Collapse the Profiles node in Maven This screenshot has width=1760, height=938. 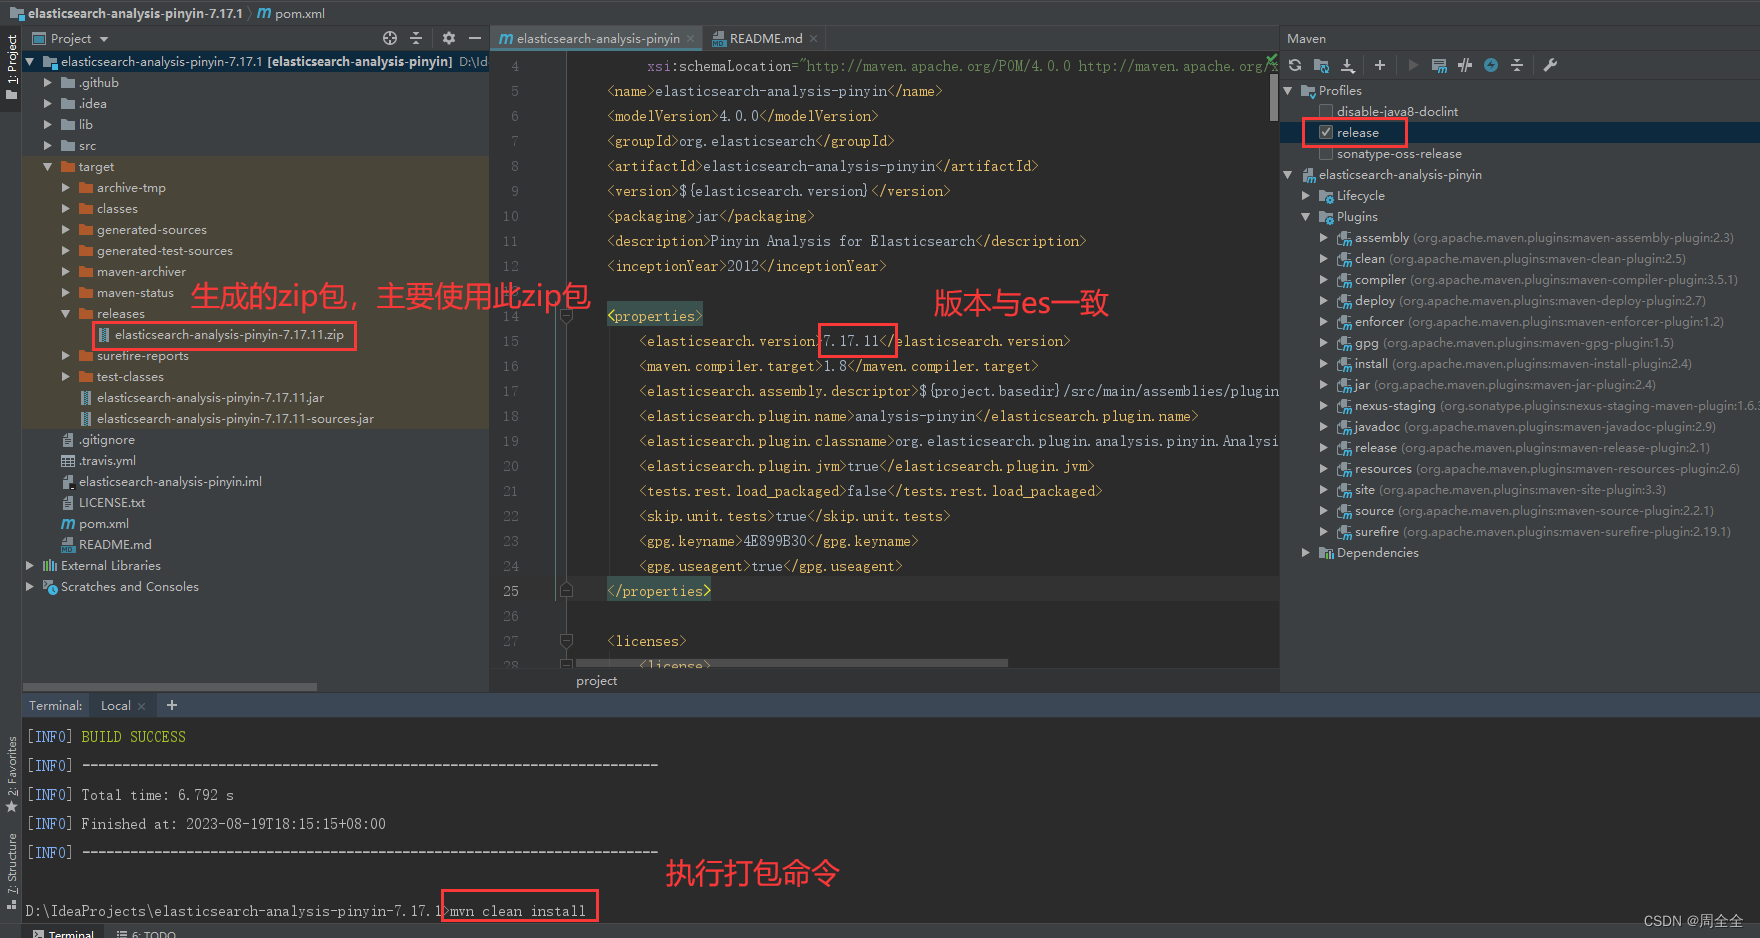click(x=1288, y=91)
